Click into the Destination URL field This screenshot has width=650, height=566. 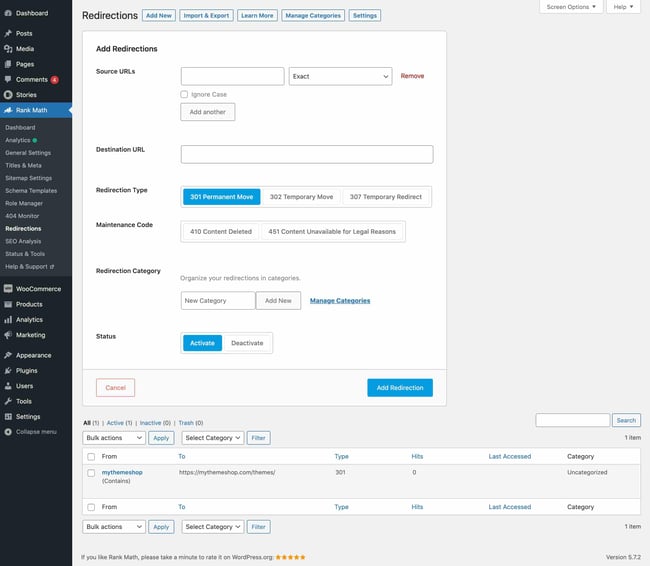[x=306, y=154]
